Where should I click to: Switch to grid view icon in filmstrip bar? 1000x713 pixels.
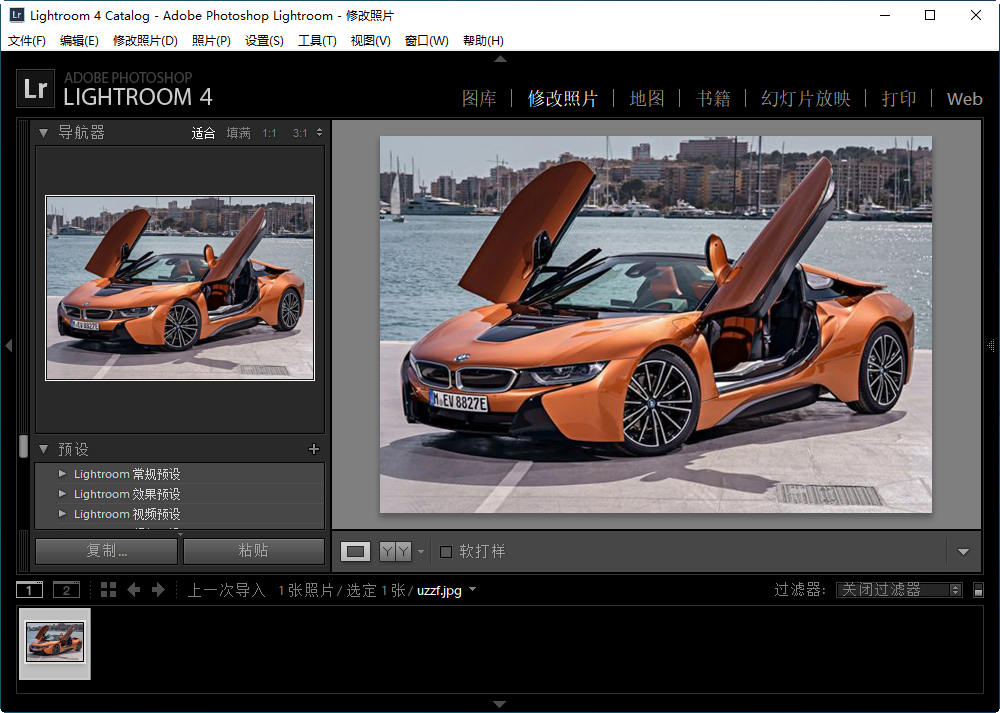pyautogui.click(x=108, y=590)
